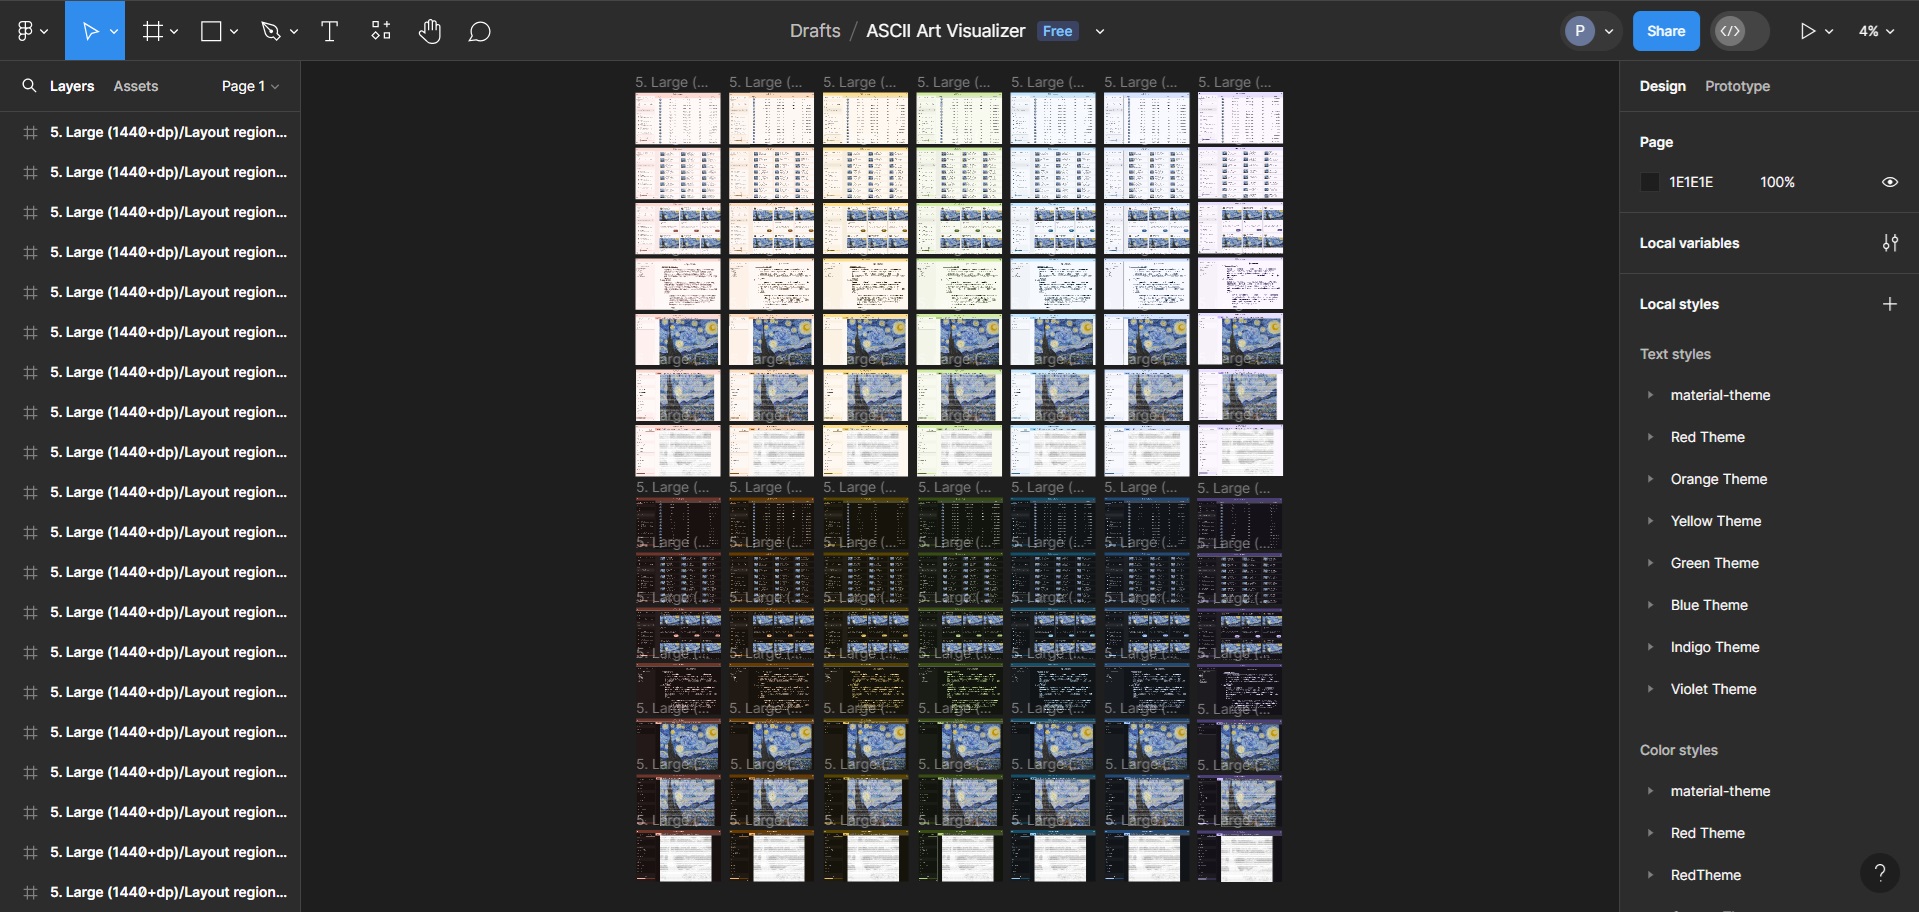The width and height of the screenshot is (1919, 912).
Task: Toggle the search icon in the Layers panel
Action: 28,86
